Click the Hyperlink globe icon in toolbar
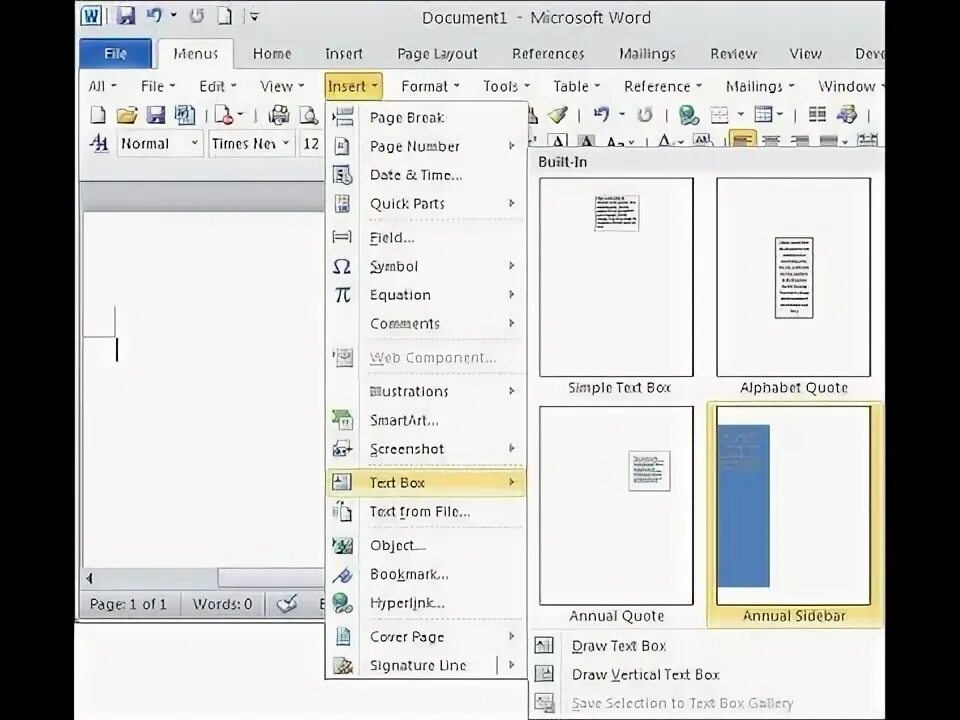Viewport: 960px width, 720px height. coord(689,114)
